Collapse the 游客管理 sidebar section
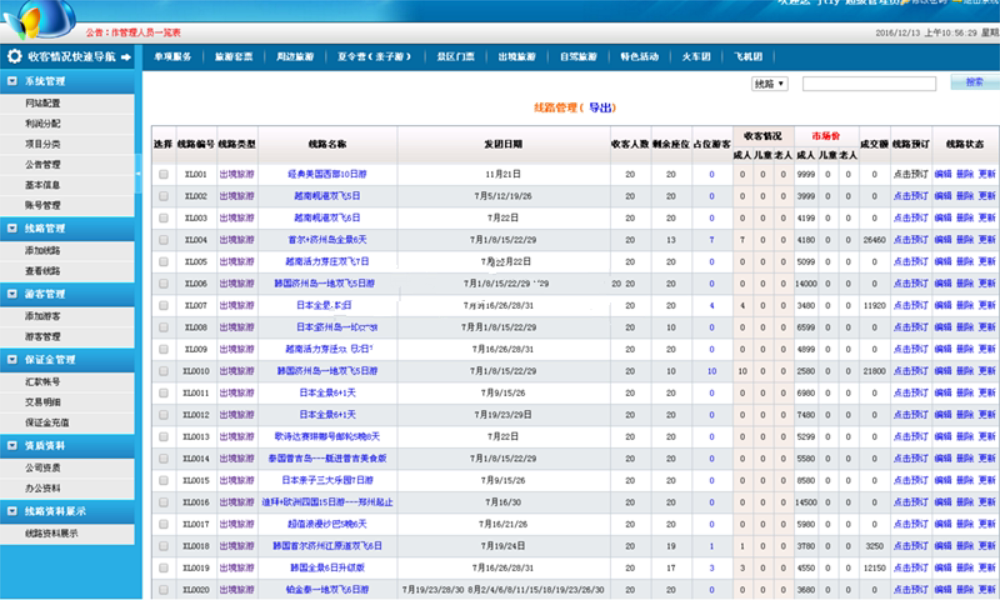 coord(12,294)
